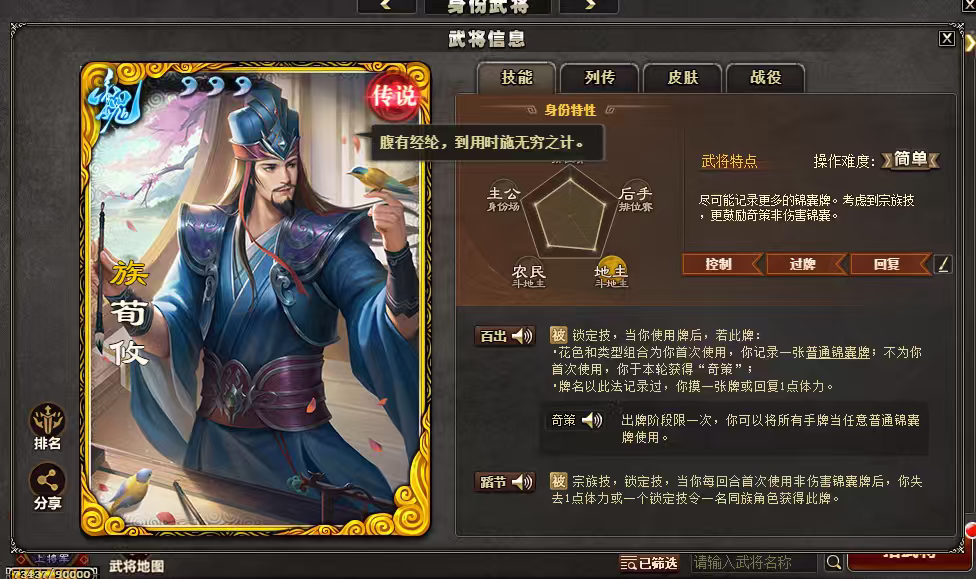Switch to the 列传 tab
The height and width of the screenshot is (579, 976).
(599, 78)
